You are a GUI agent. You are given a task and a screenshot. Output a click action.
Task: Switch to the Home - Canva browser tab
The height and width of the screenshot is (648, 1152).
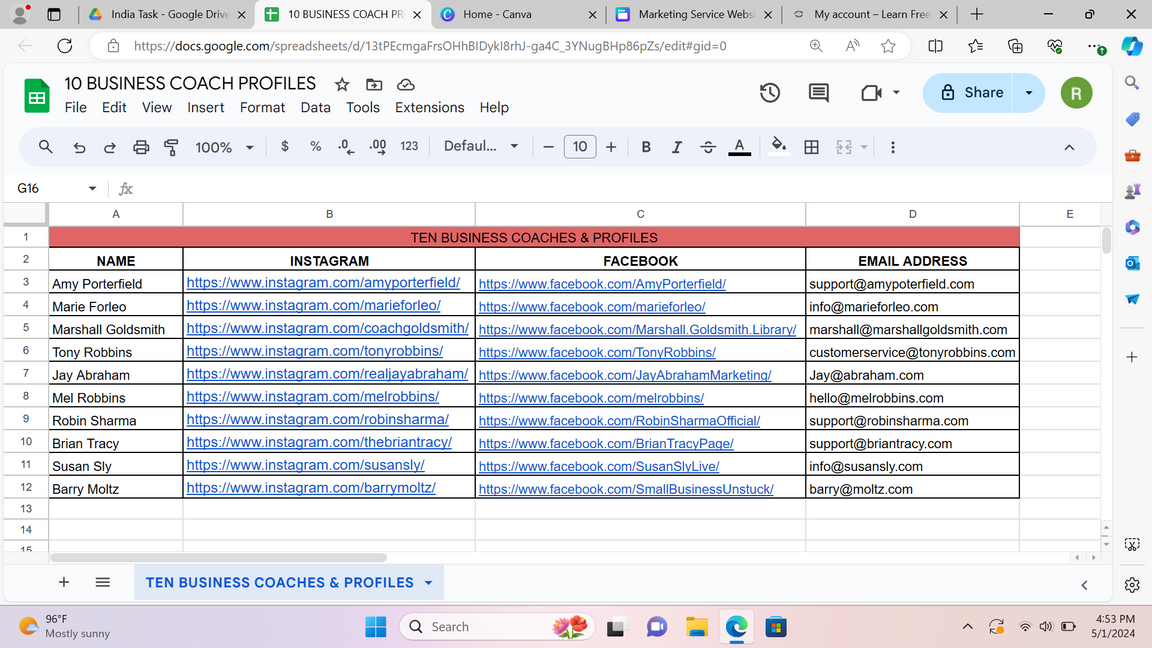[519, 14]
